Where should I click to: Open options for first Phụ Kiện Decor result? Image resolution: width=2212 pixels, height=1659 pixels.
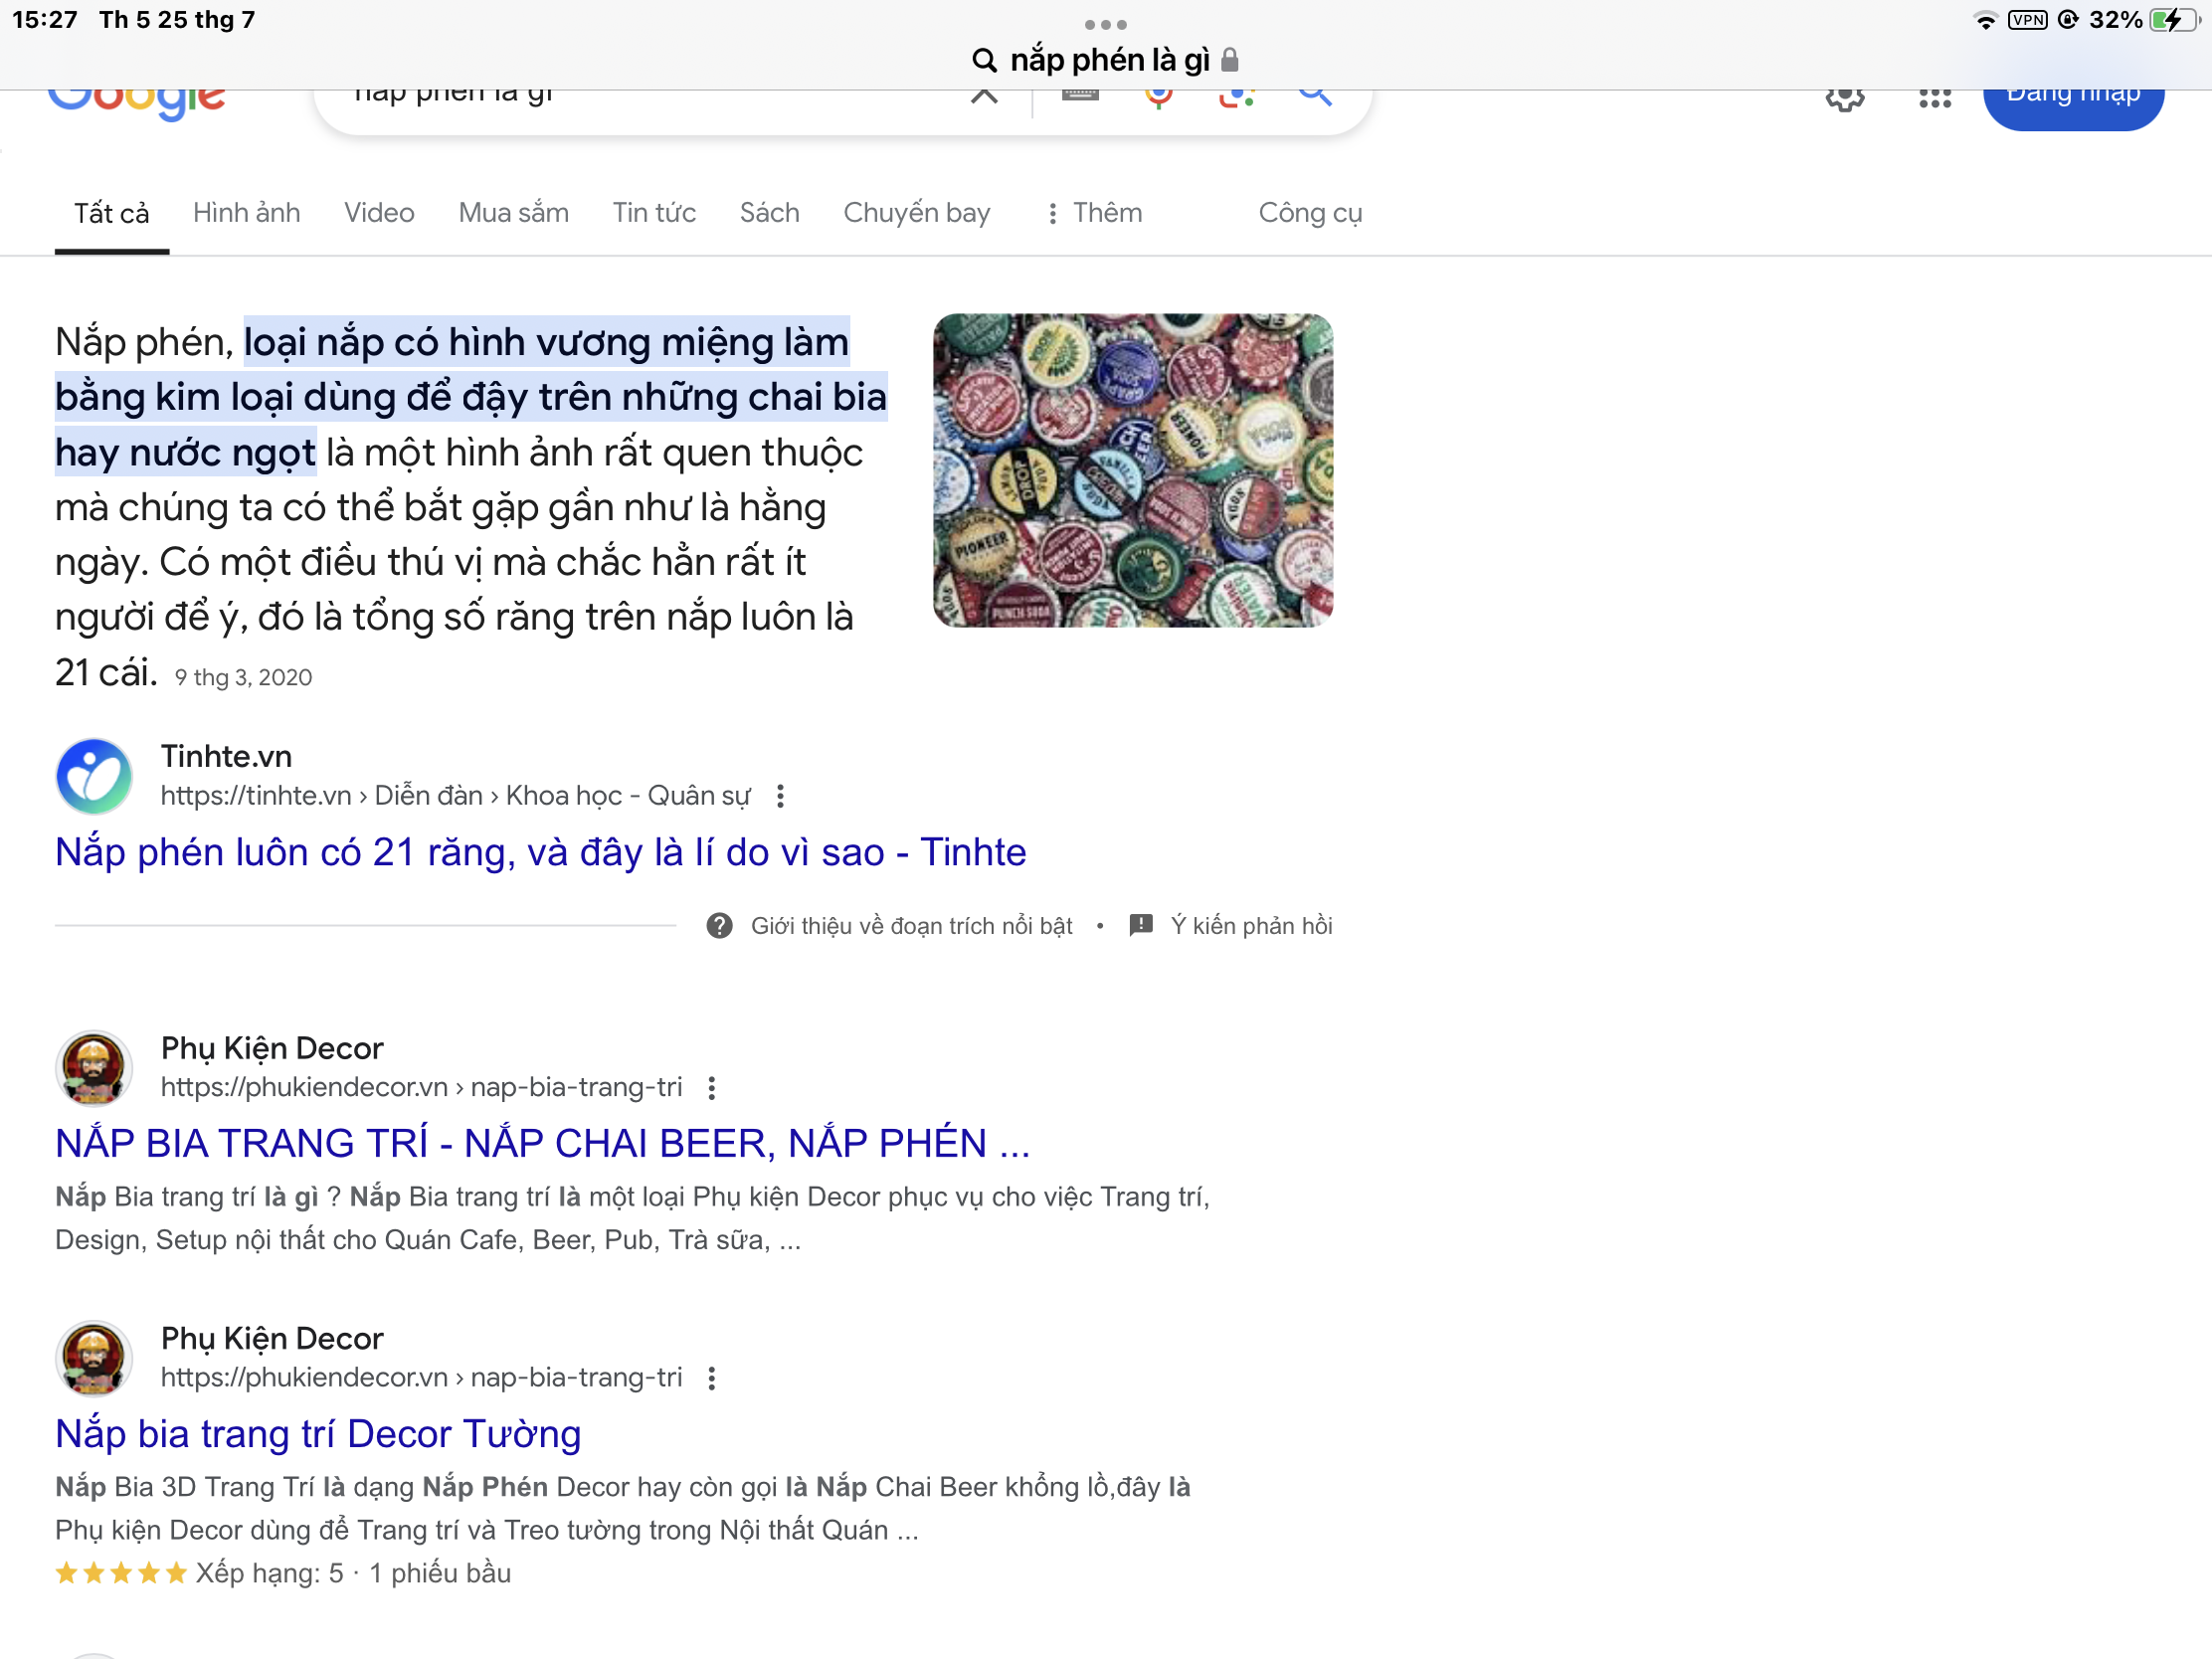point(711,1088)
